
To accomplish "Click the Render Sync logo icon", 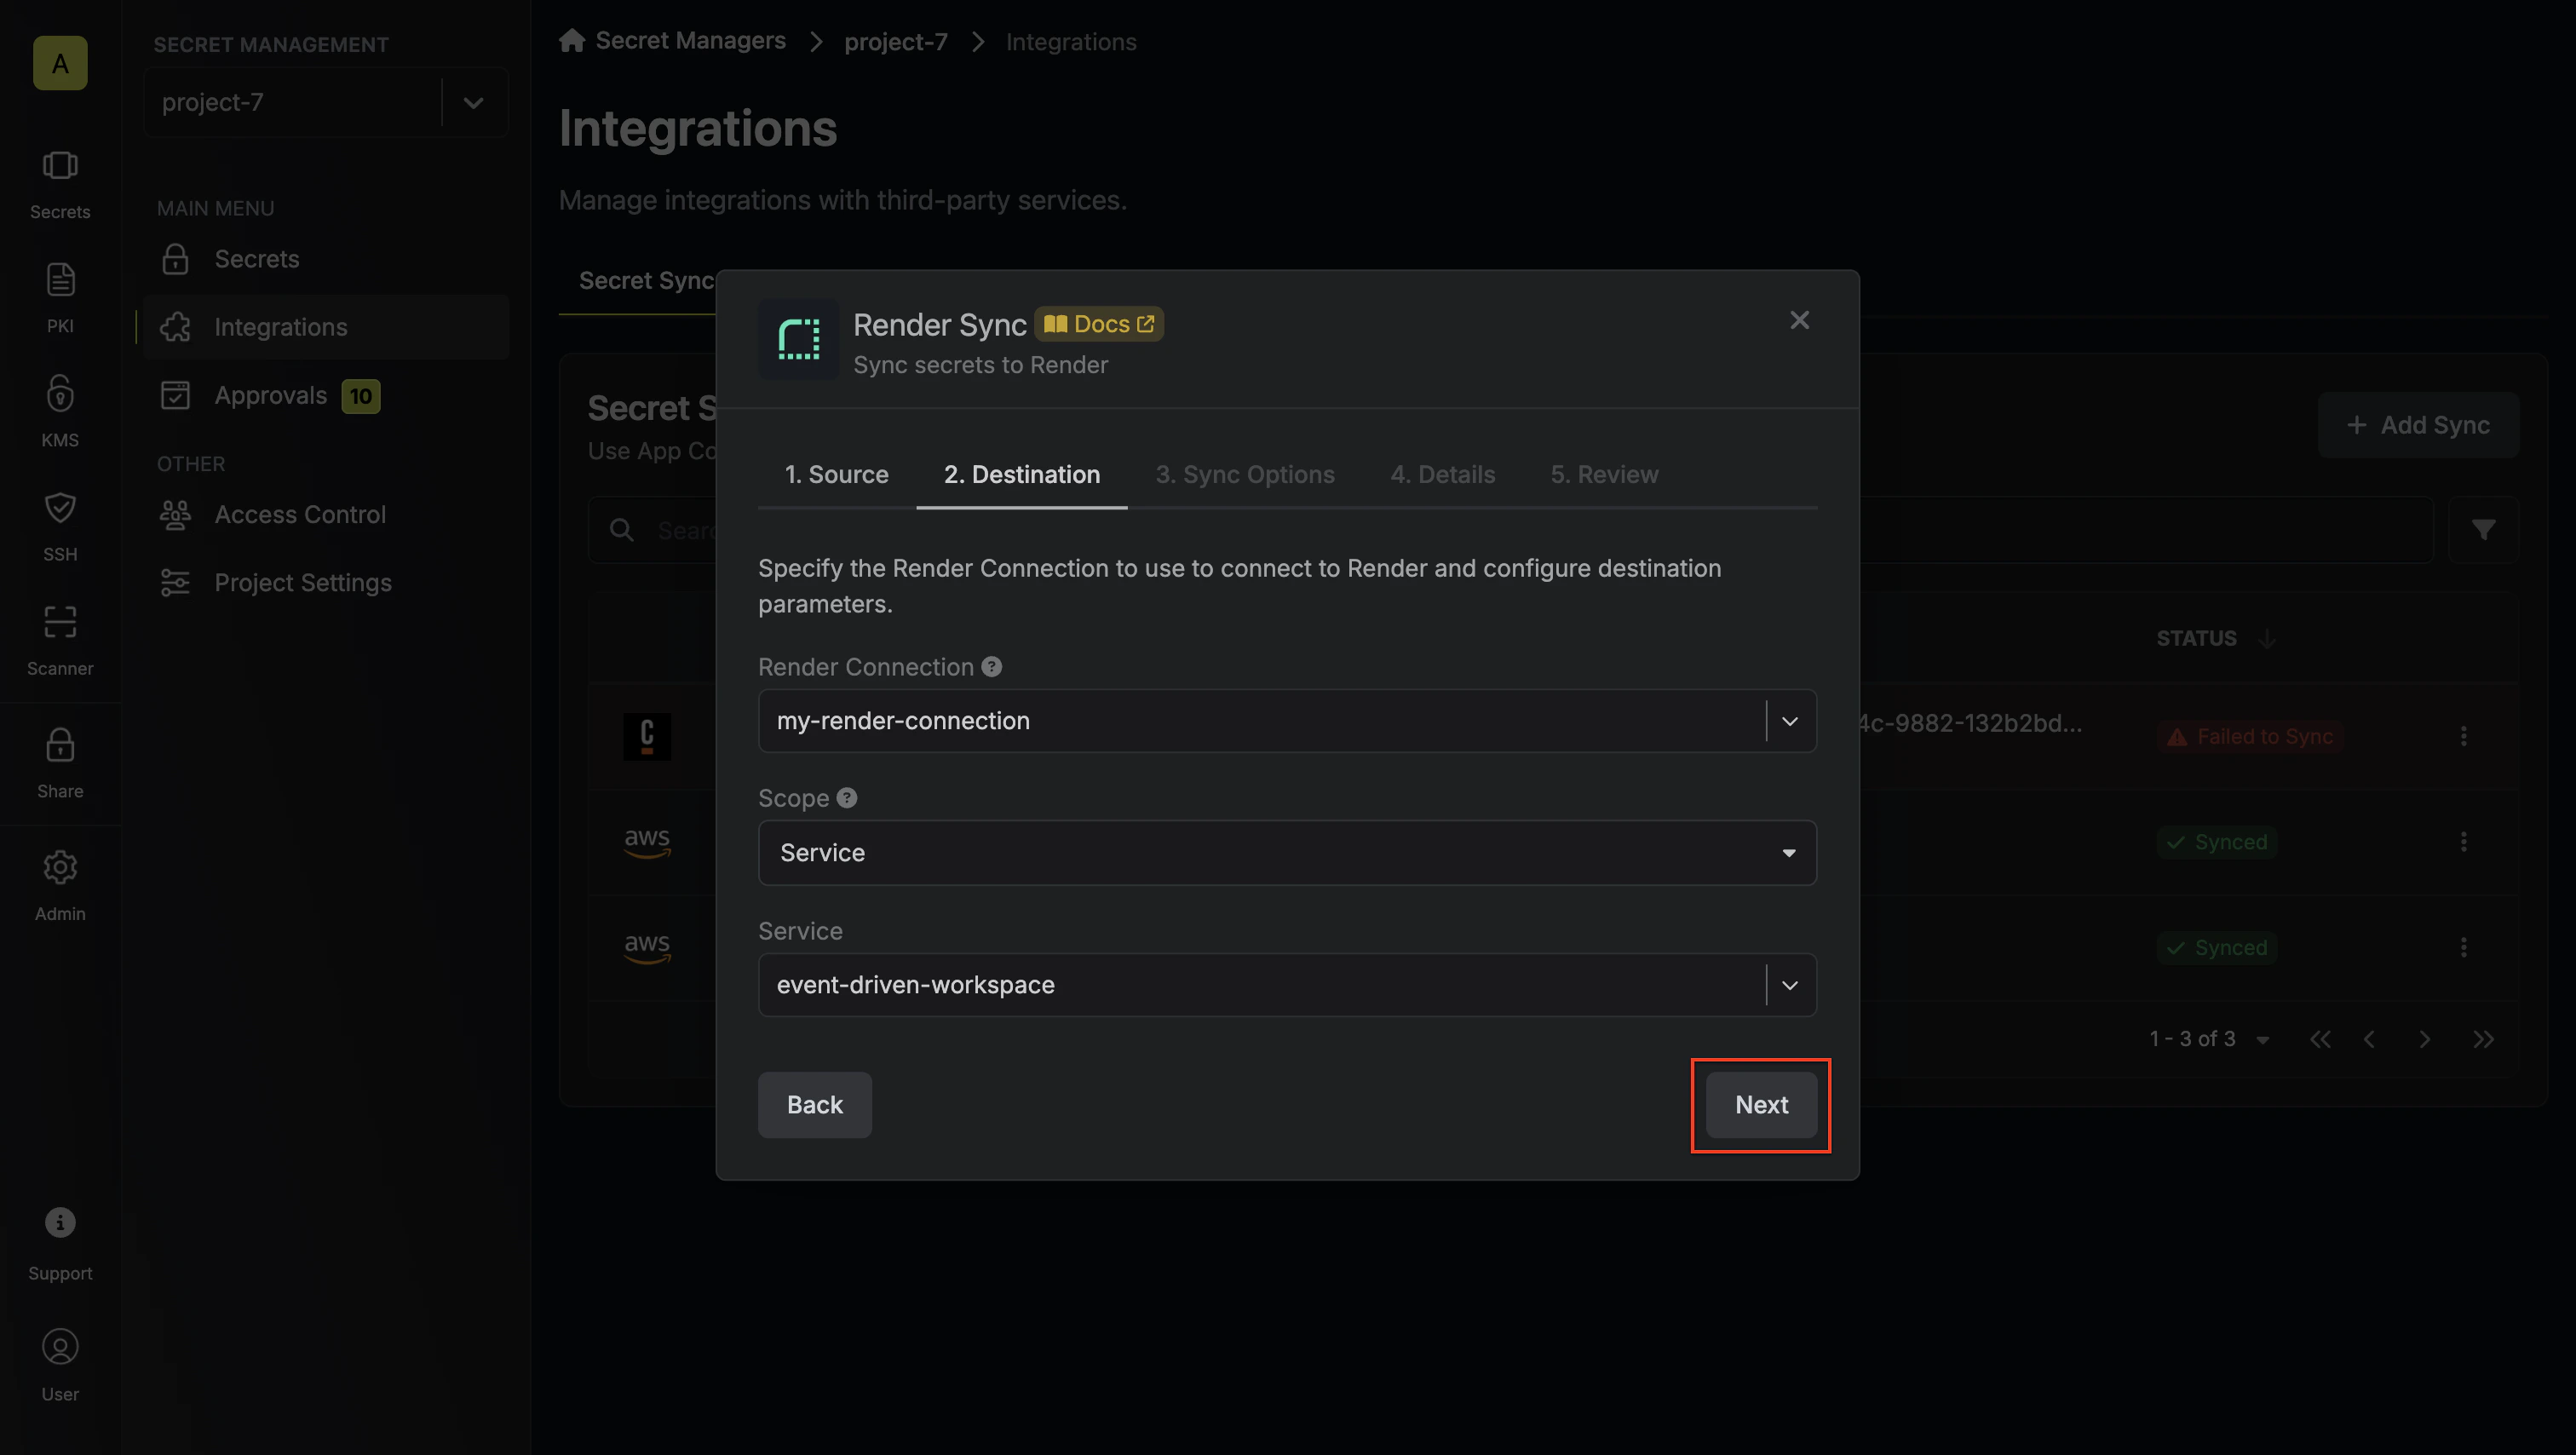I will (x=798, y=339).
